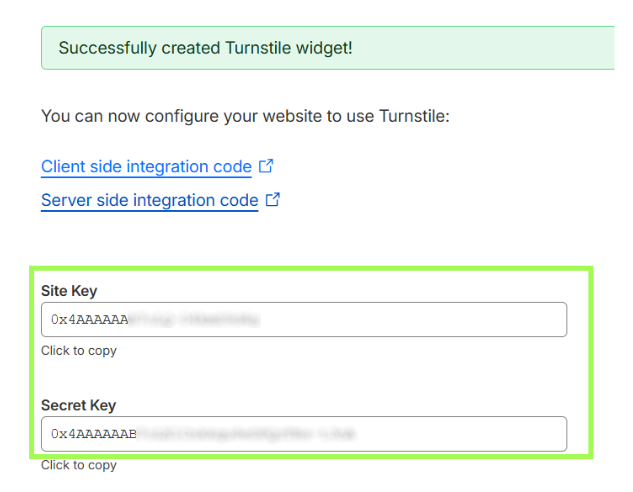Click the 0x4AAAAAAB prefix in Secret Key
Screen dimensions: 633x492
[94, 434]
